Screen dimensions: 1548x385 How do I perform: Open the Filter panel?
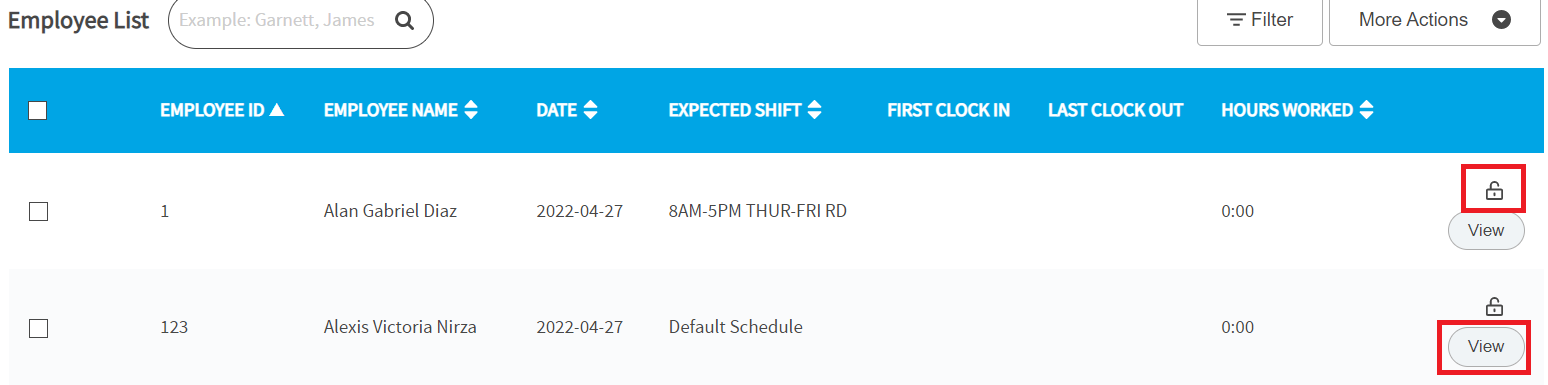(1260, 20)
